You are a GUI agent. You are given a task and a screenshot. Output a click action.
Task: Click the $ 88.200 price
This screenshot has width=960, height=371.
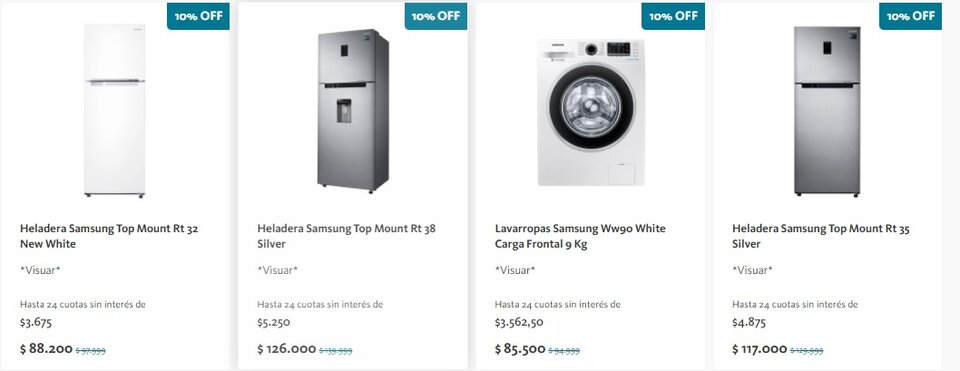tap(47, 349)
